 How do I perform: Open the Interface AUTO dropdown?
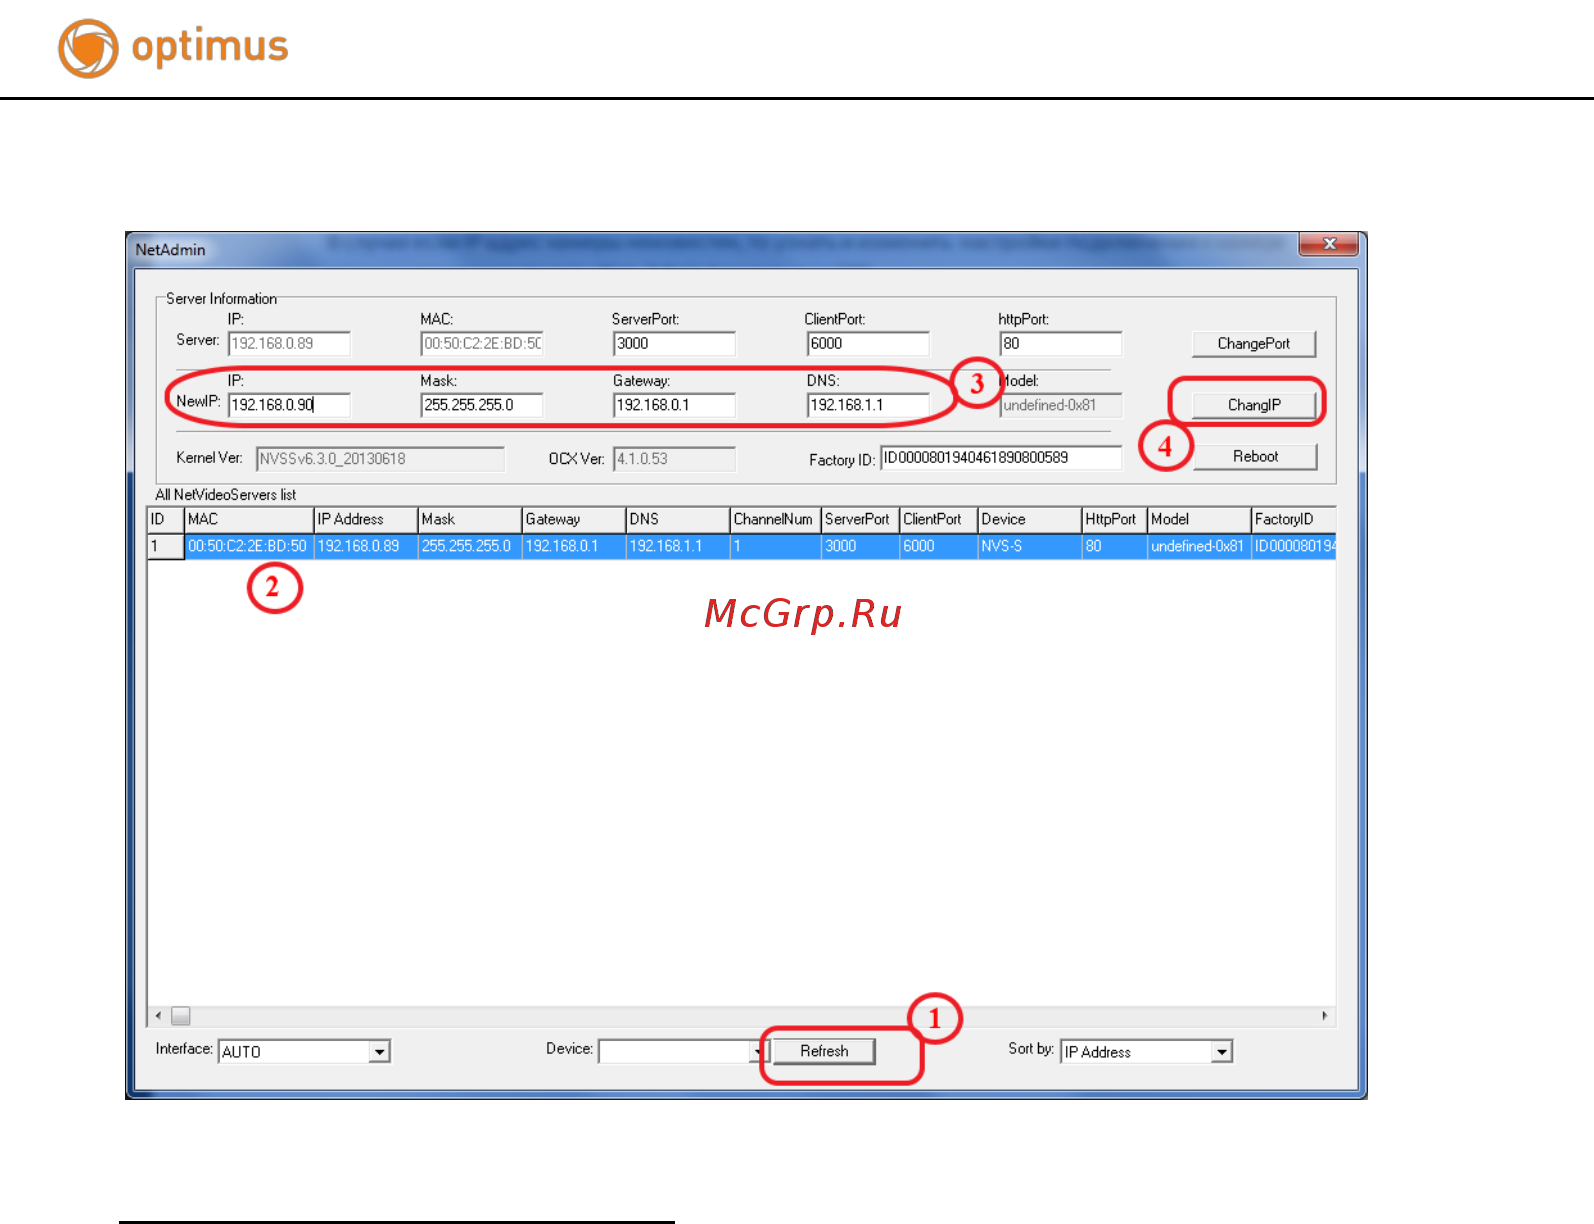point(379,1052)
